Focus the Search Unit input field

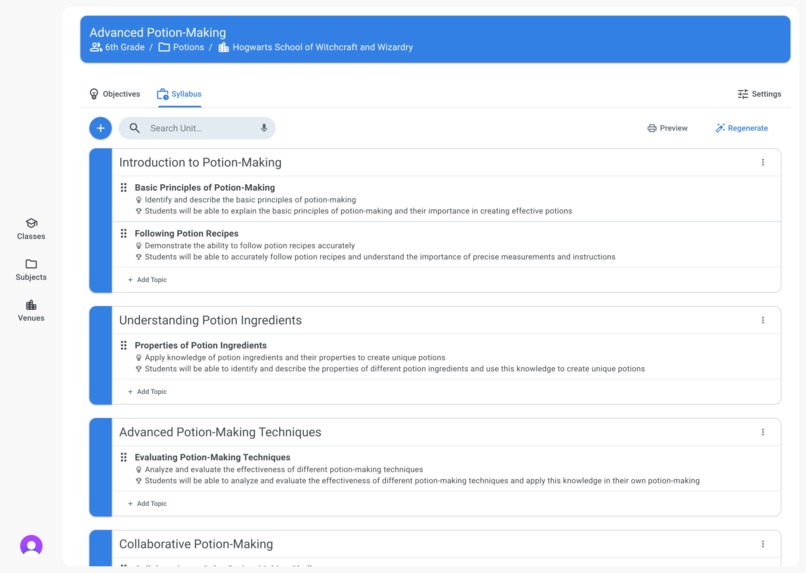point(197,128)
